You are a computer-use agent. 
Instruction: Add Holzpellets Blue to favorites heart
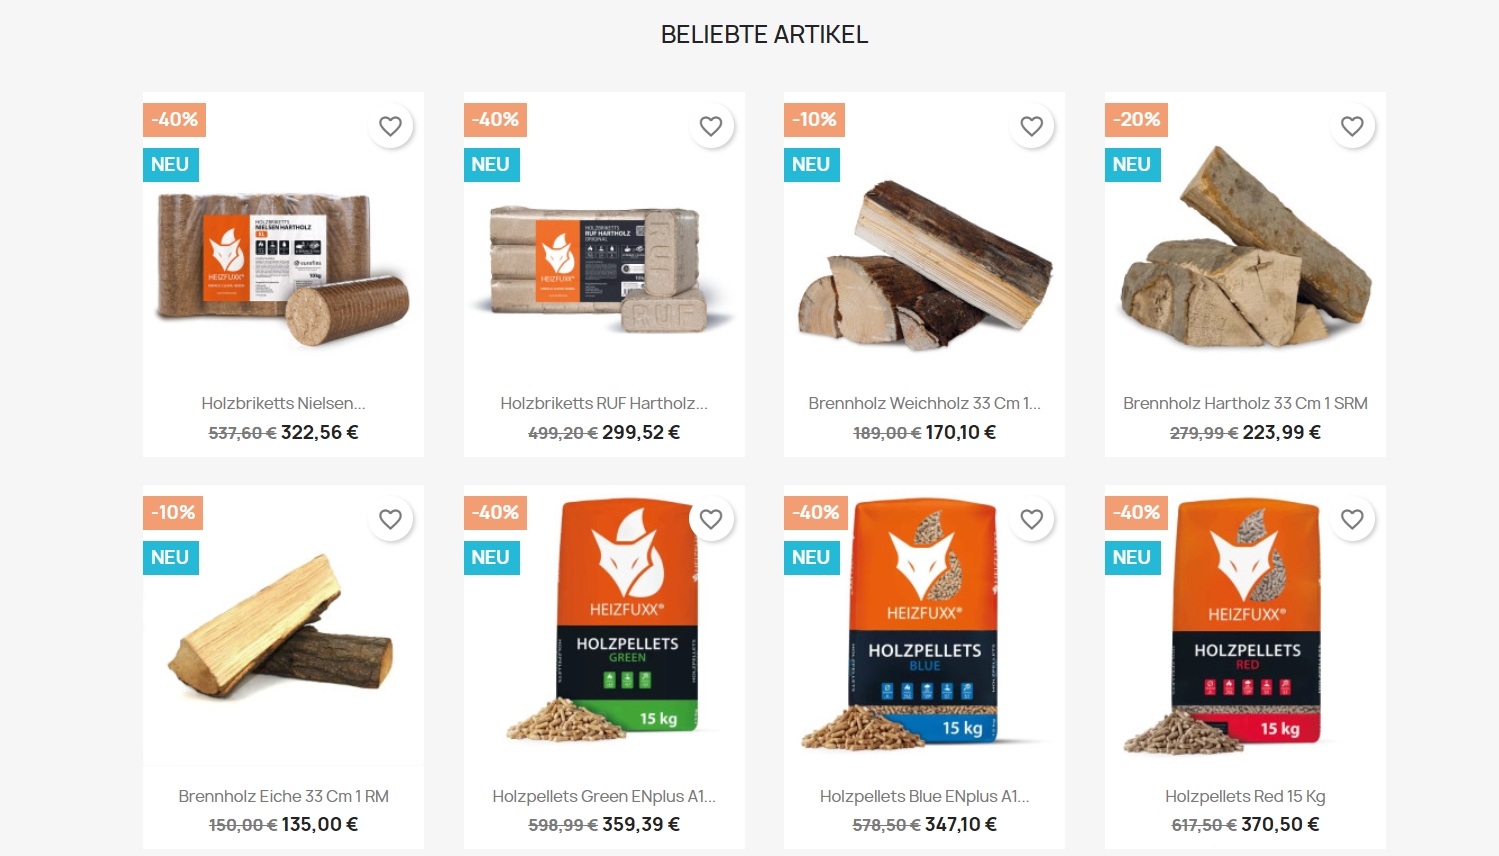[x=1031, y=519]
